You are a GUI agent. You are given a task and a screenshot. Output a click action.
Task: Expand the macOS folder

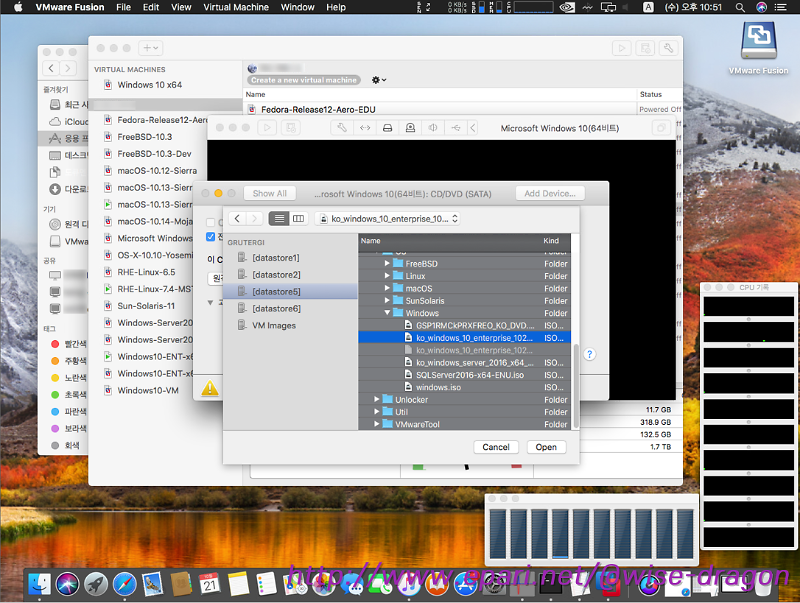(x=387, y=288)
